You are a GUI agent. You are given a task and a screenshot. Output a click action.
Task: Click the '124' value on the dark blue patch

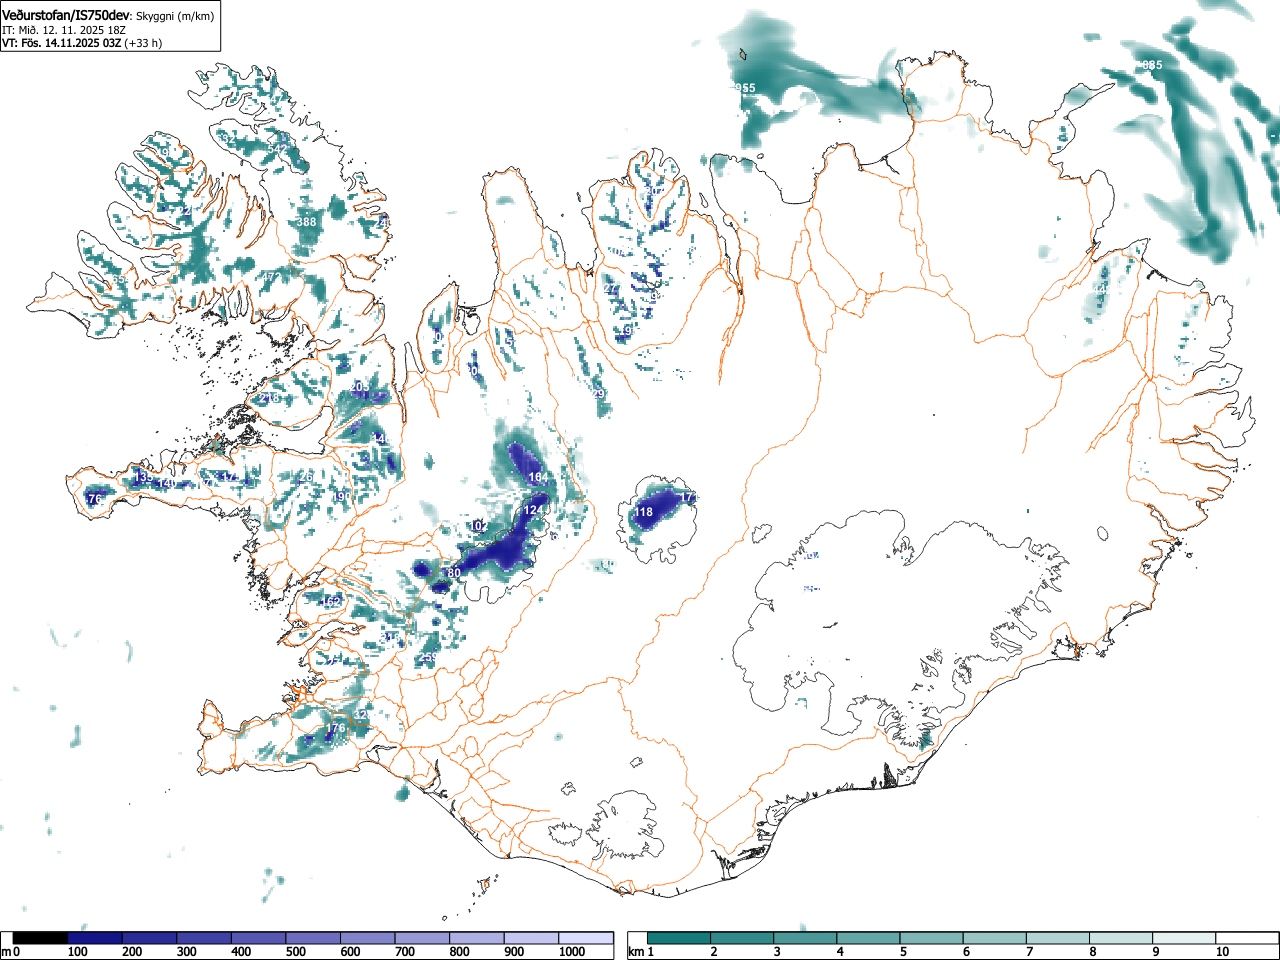pyautogui.click(x=534, y=510)
